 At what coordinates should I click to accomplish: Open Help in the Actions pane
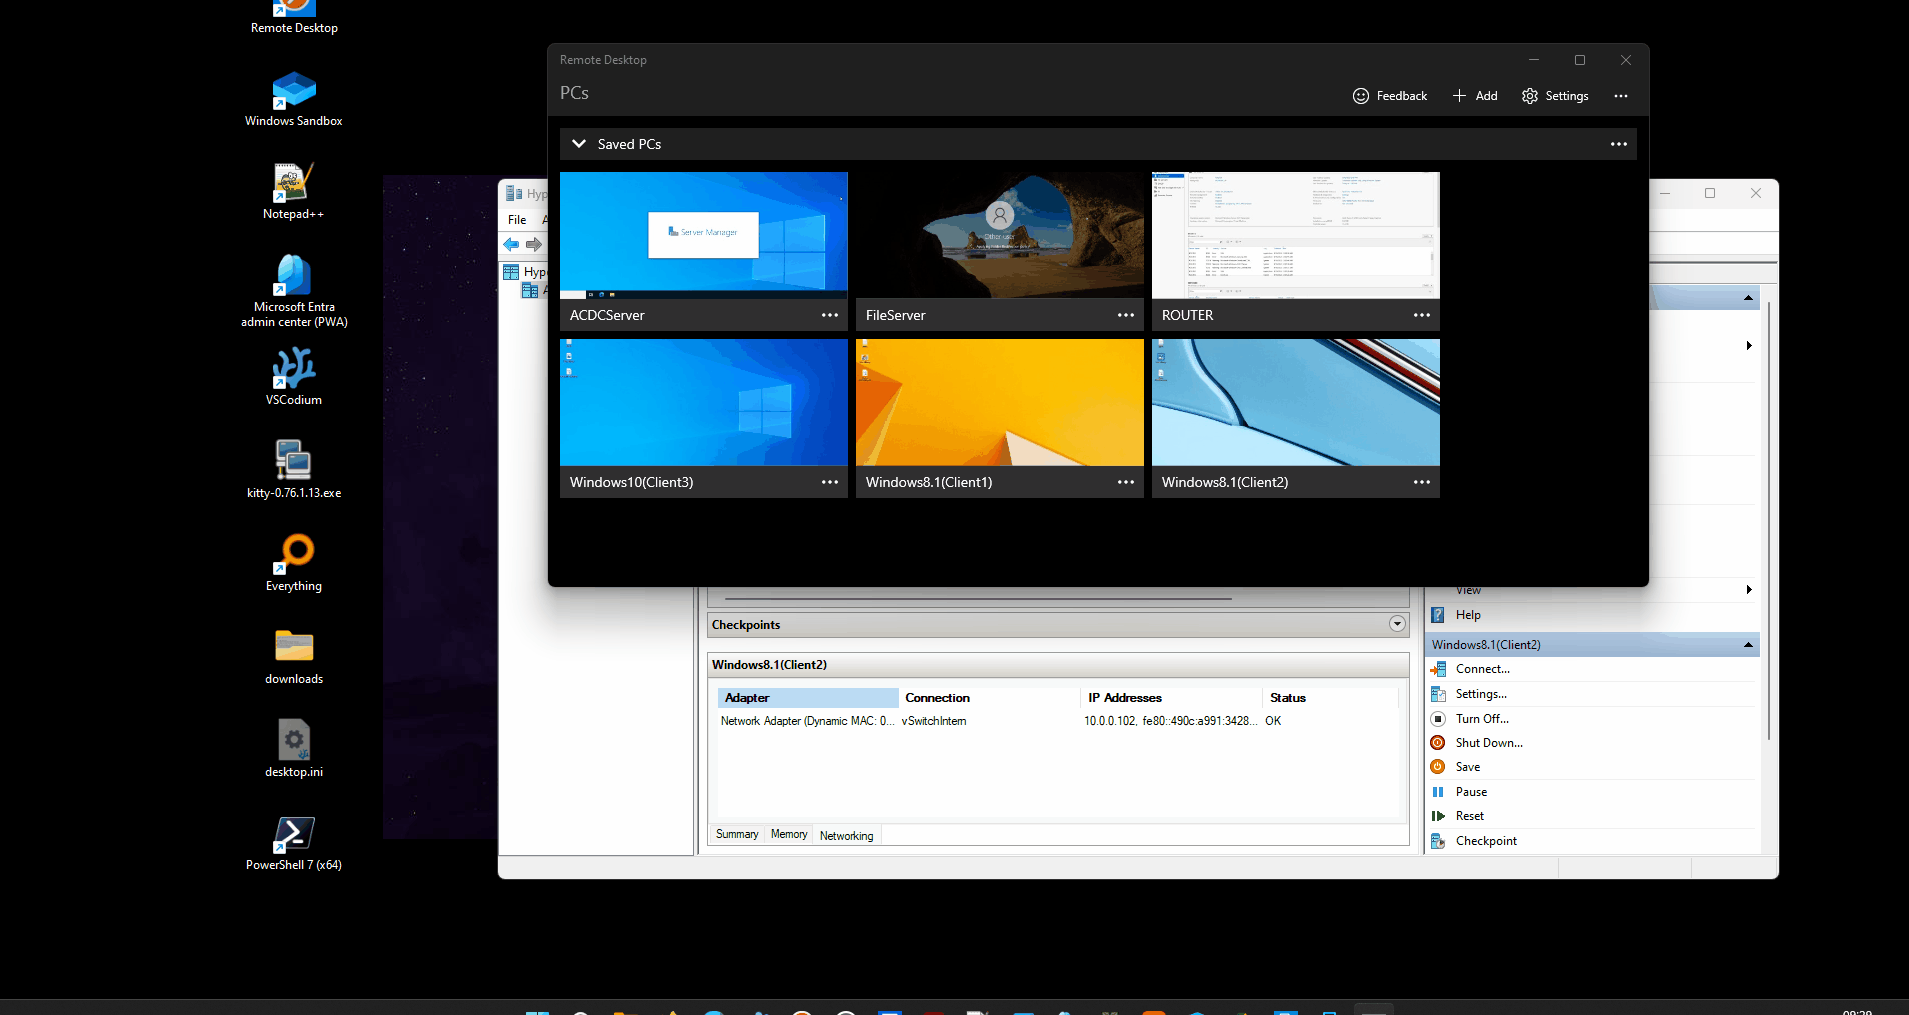(x=1468, y=615)
